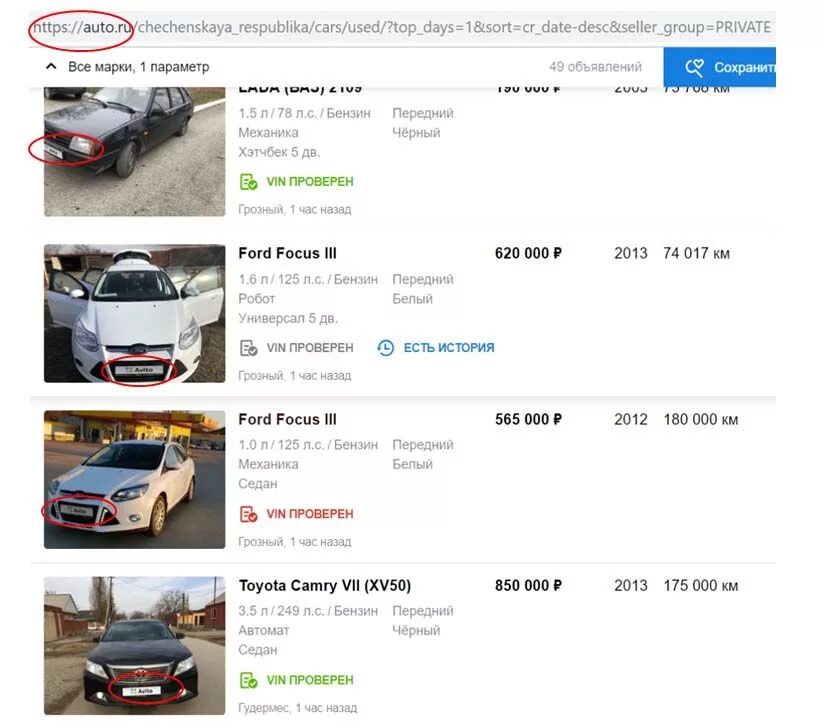822x727 pixels.
Task: Open the Ford Focus III listing priced 565 000
Action: point(287,419)
